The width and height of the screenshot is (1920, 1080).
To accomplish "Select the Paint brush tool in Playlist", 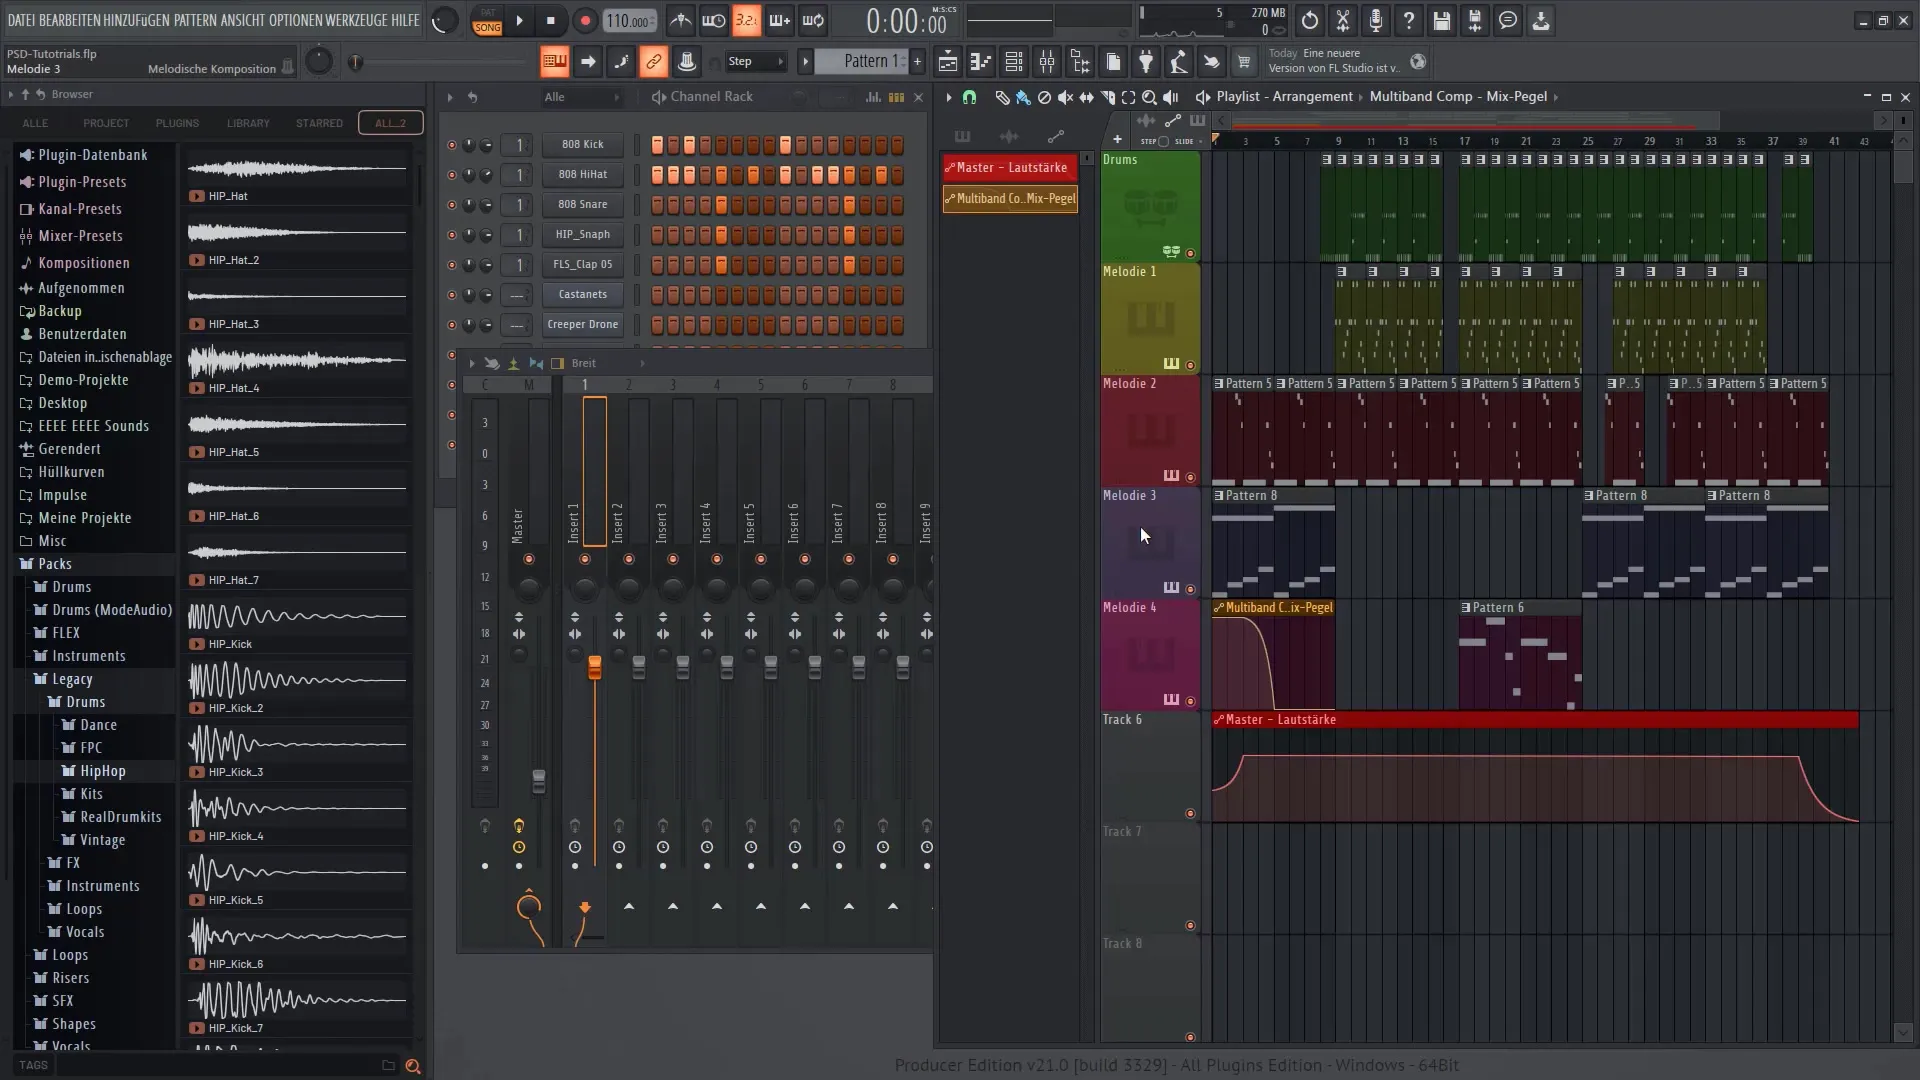I will [1023, 97].
